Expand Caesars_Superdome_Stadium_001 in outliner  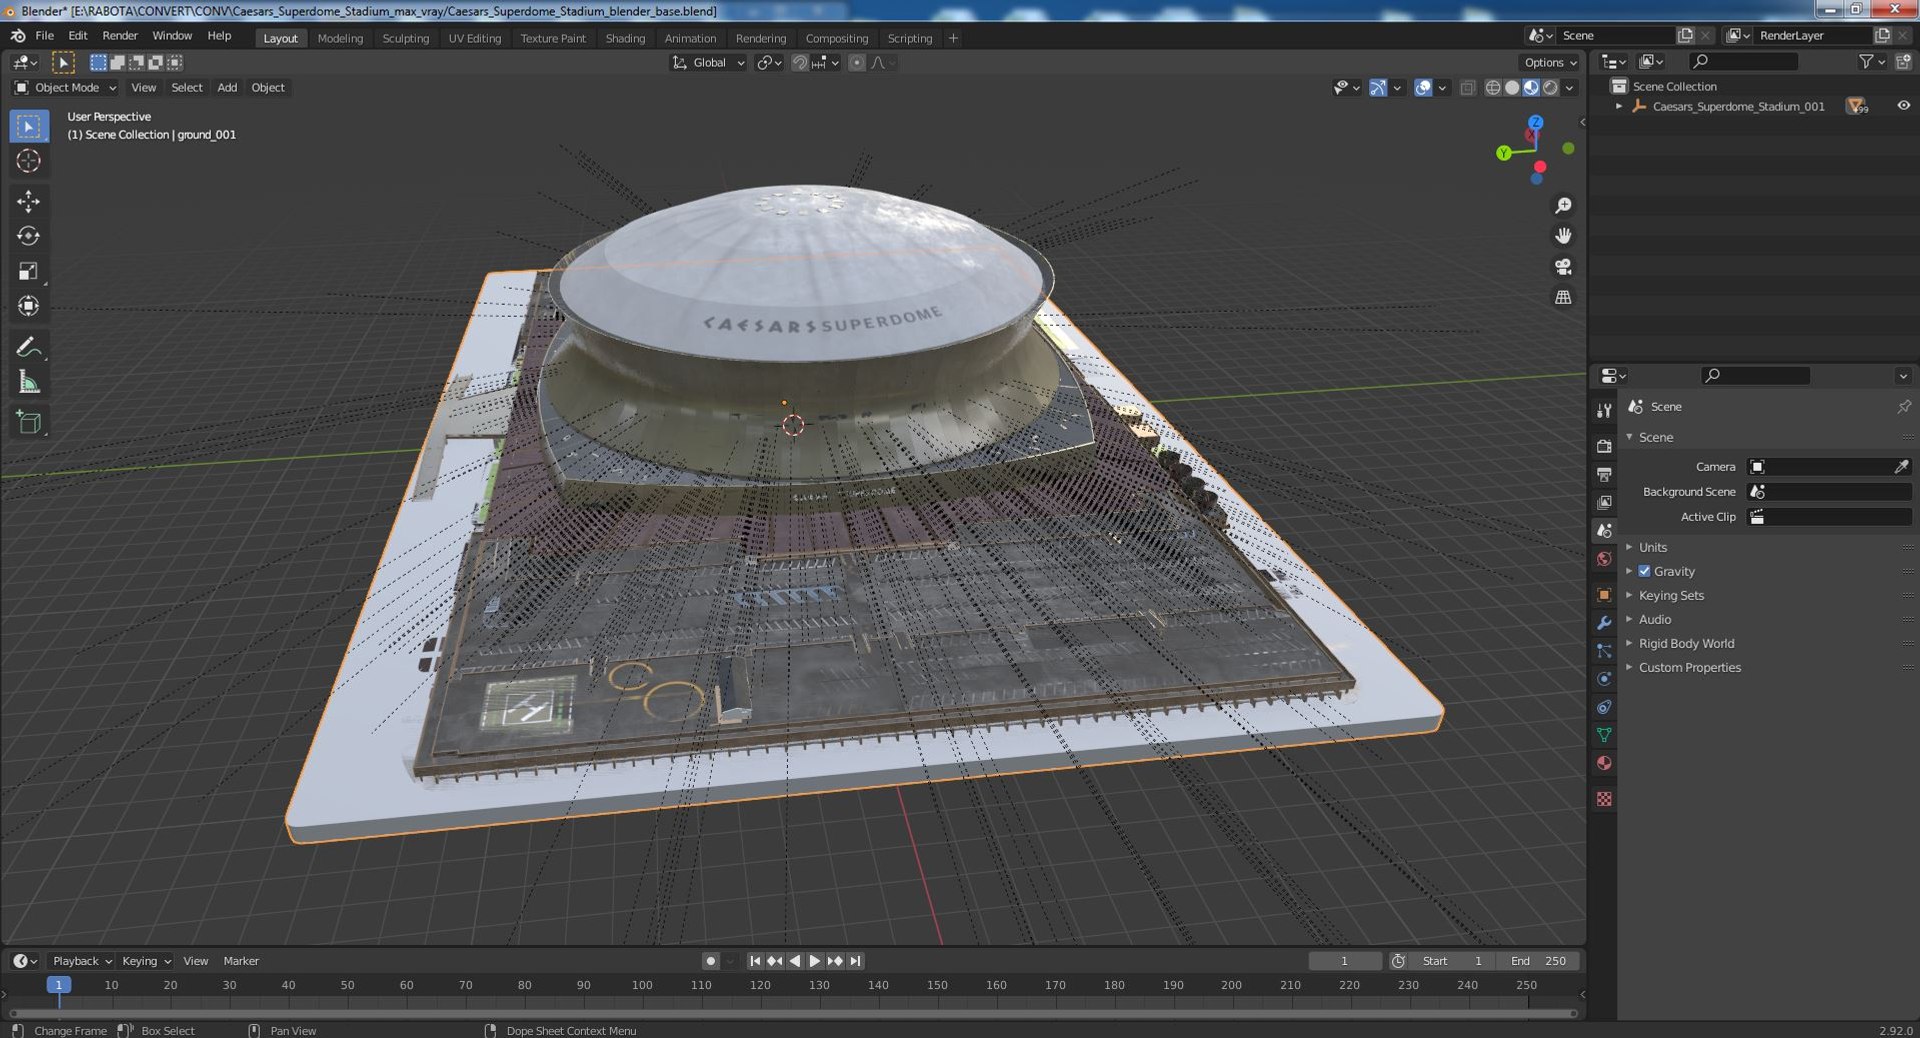pyautogui.click(x=1619, y=106)
